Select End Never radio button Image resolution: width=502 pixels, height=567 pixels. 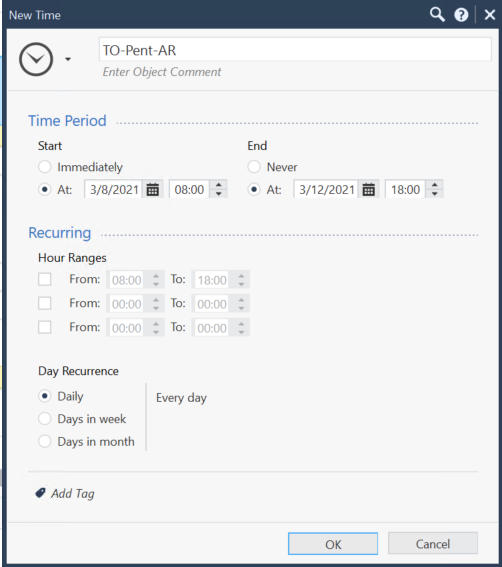254,167
